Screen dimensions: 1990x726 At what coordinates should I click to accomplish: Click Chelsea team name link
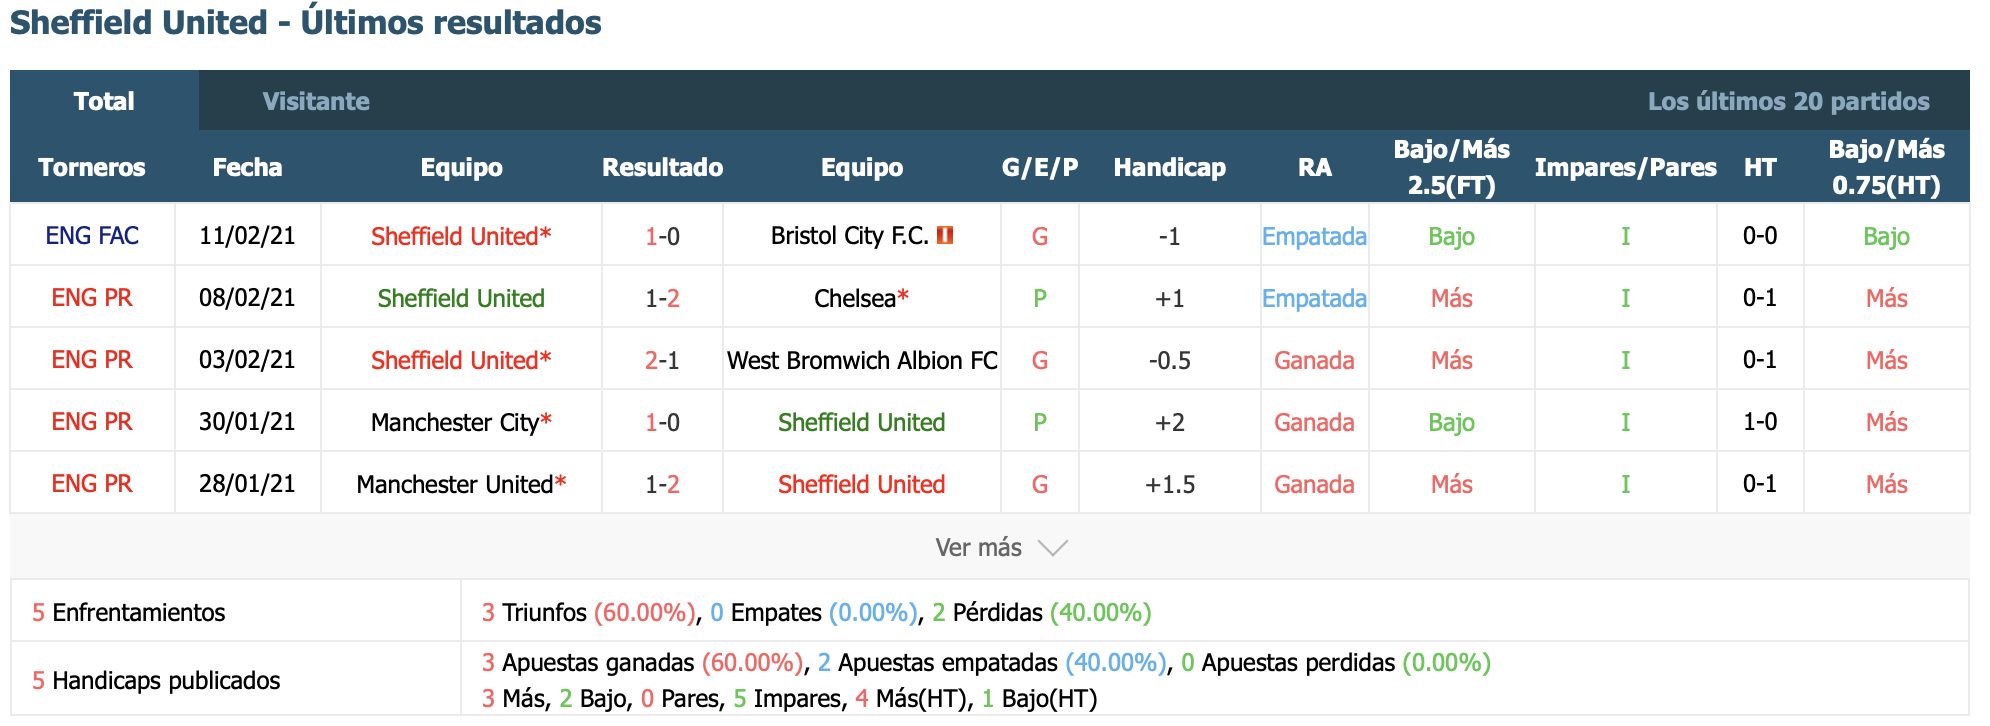(x=855, y=298)
